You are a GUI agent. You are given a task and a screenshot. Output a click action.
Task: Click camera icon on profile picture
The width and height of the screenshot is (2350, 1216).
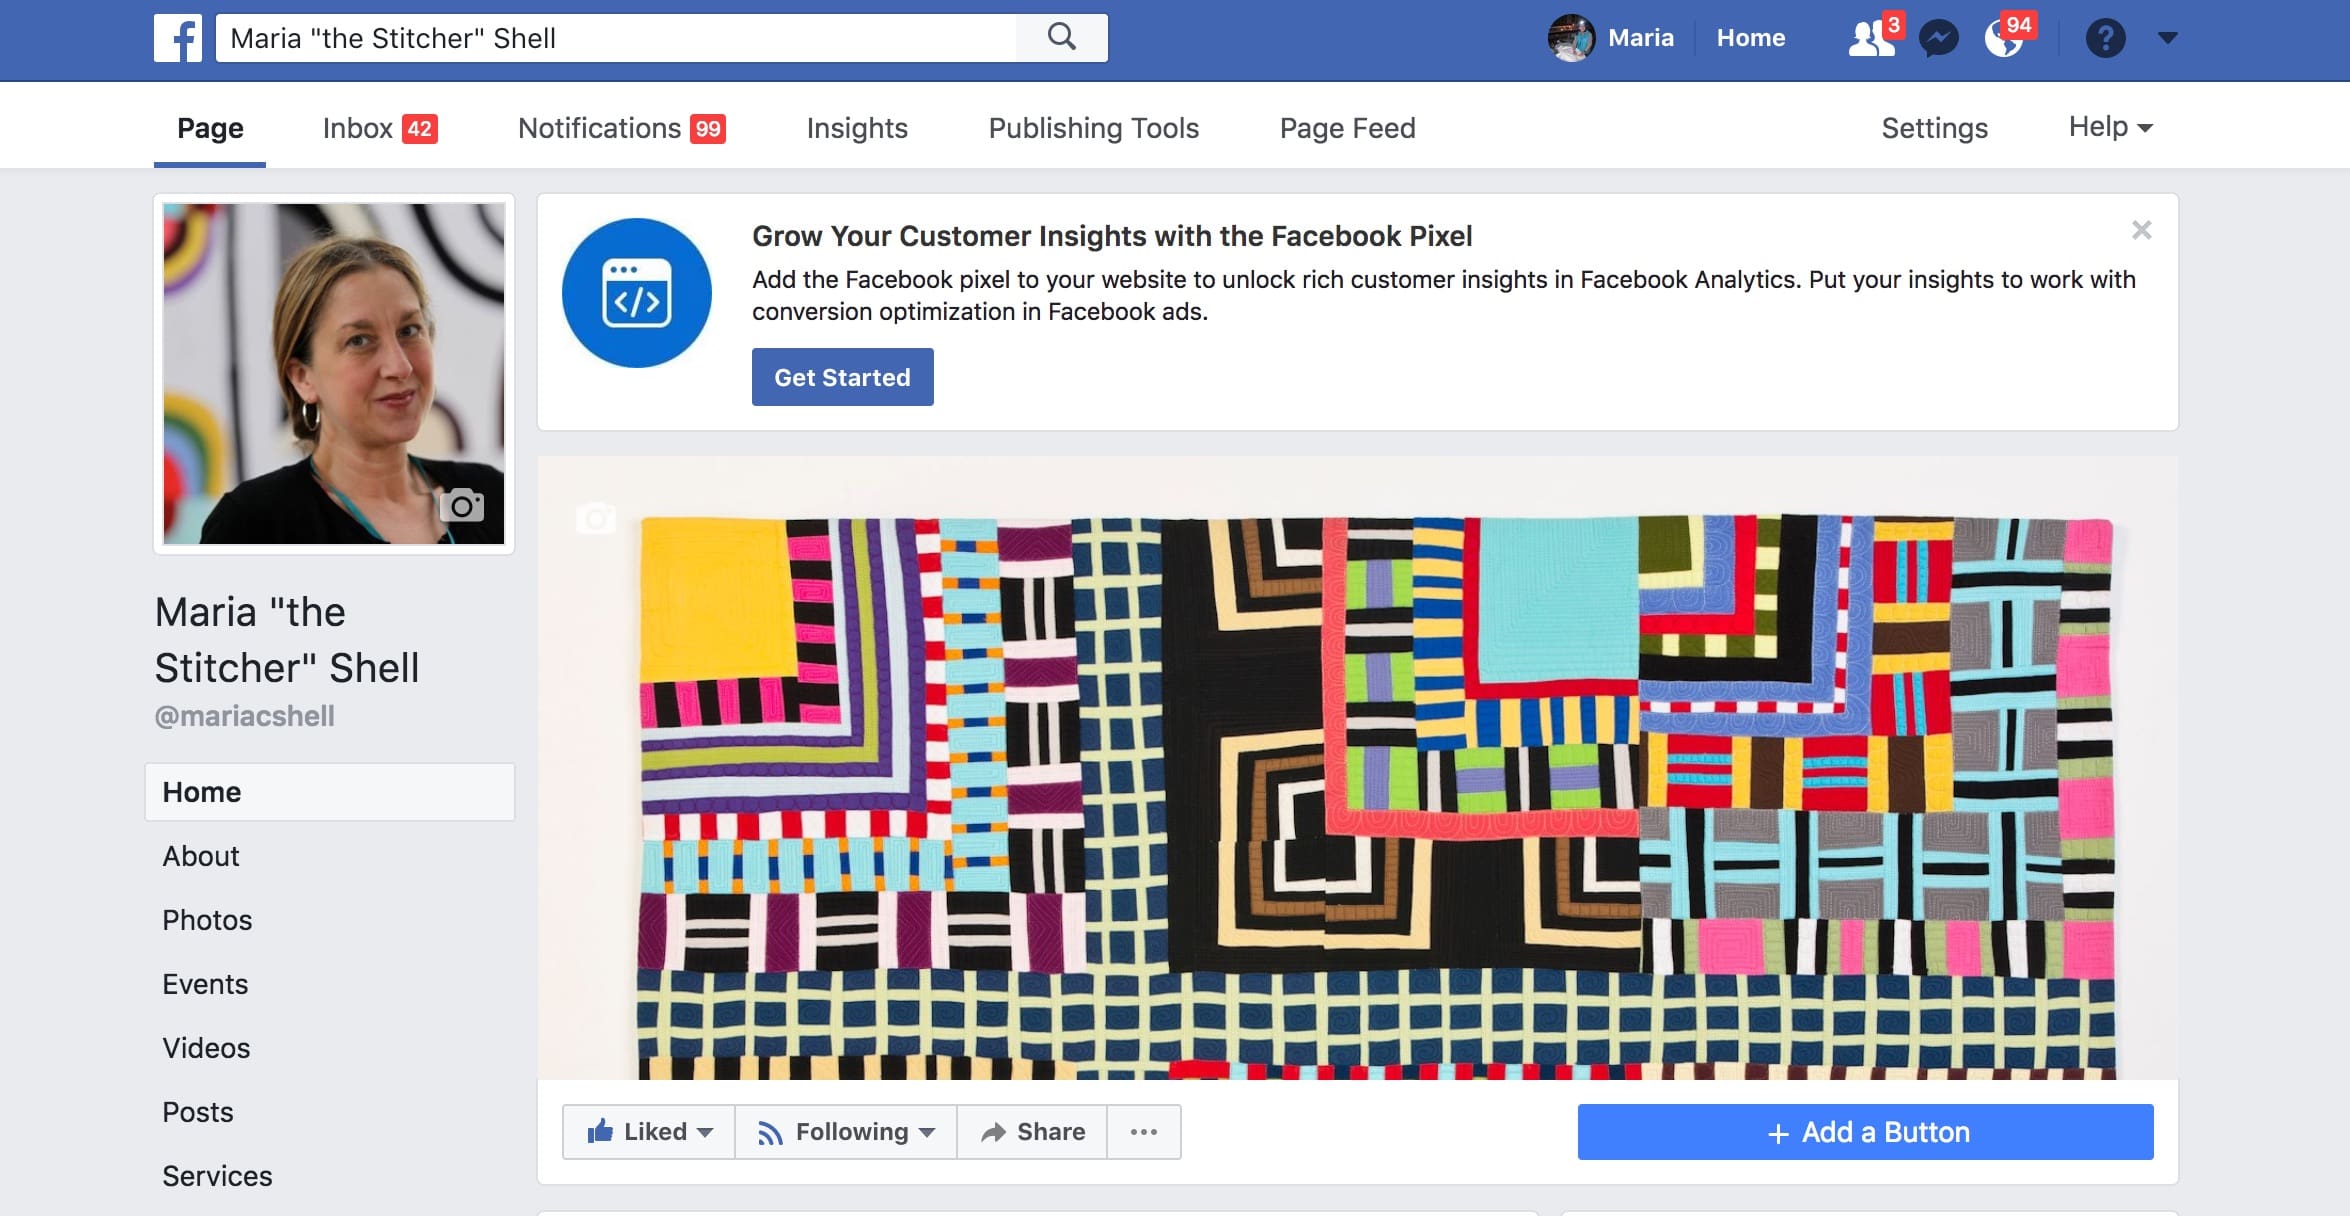pos(462,505)
